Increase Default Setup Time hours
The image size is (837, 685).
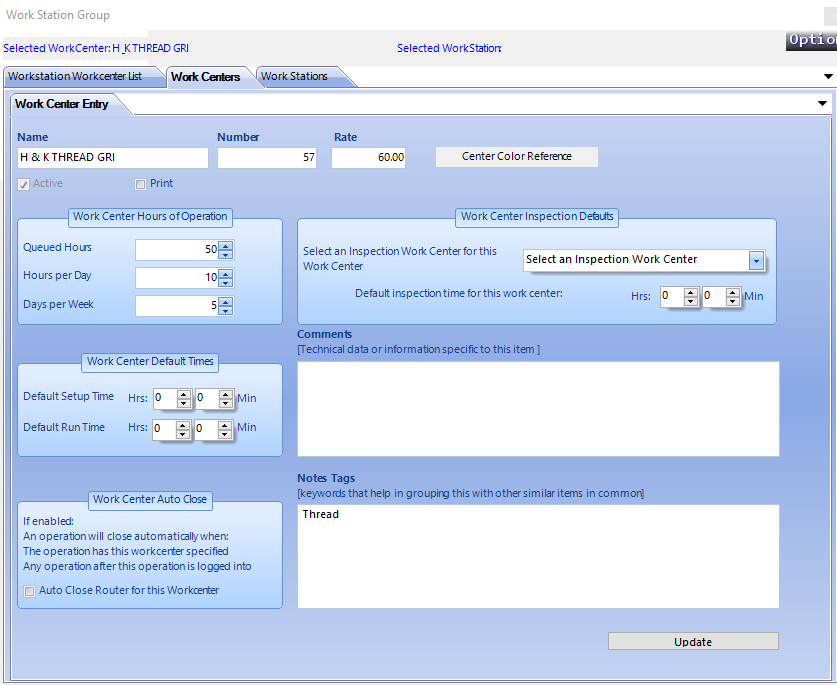tap(184, 395)
